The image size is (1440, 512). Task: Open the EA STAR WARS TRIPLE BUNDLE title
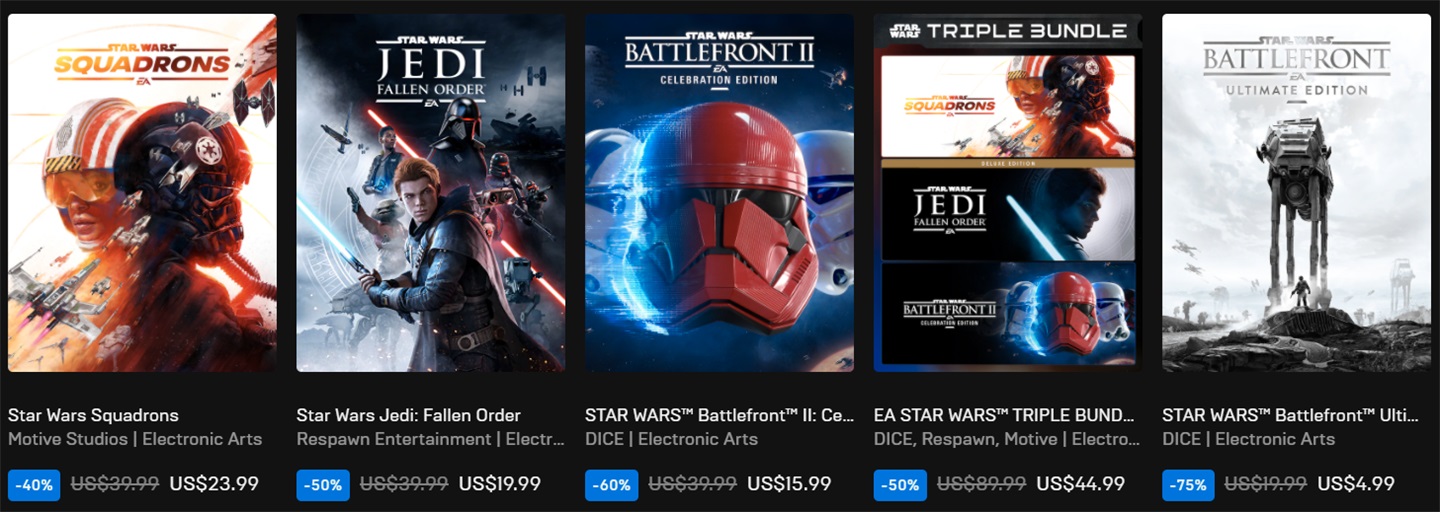click(1005, 415)
